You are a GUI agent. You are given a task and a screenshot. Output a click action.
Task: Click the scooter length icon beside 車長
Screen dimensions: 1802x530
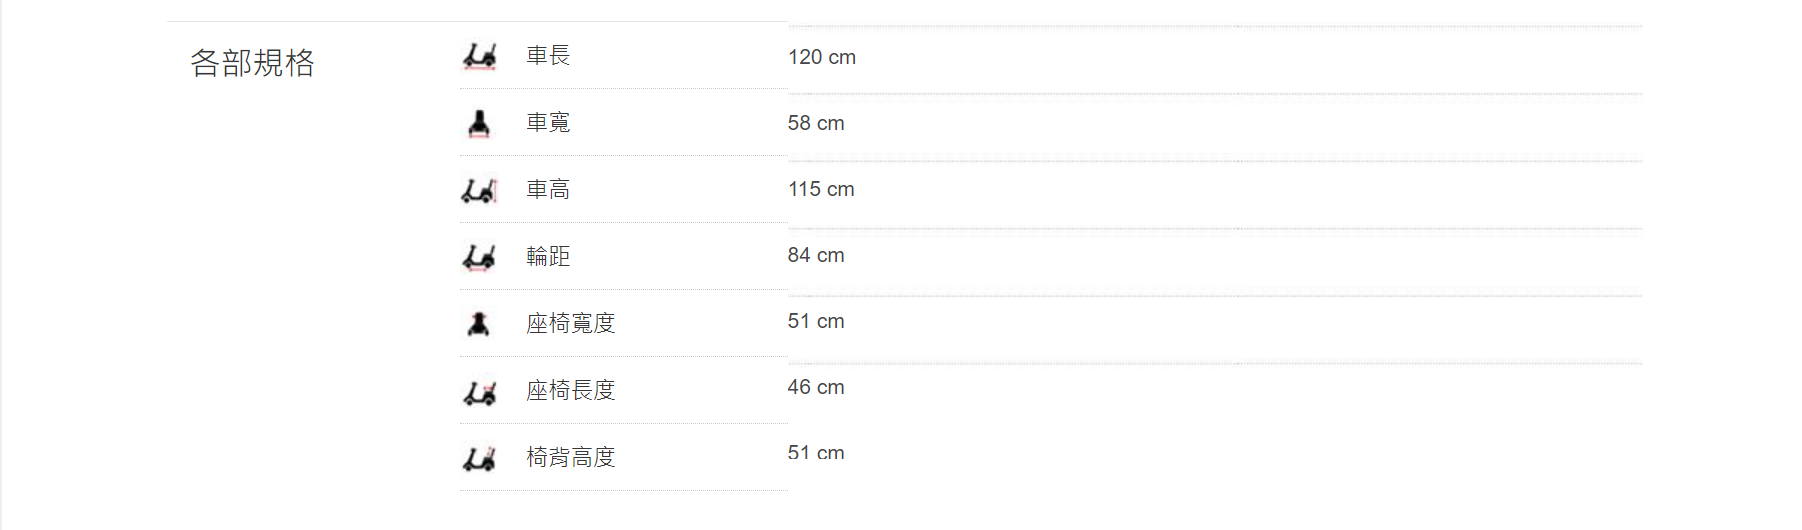click(x=479, y=56)
